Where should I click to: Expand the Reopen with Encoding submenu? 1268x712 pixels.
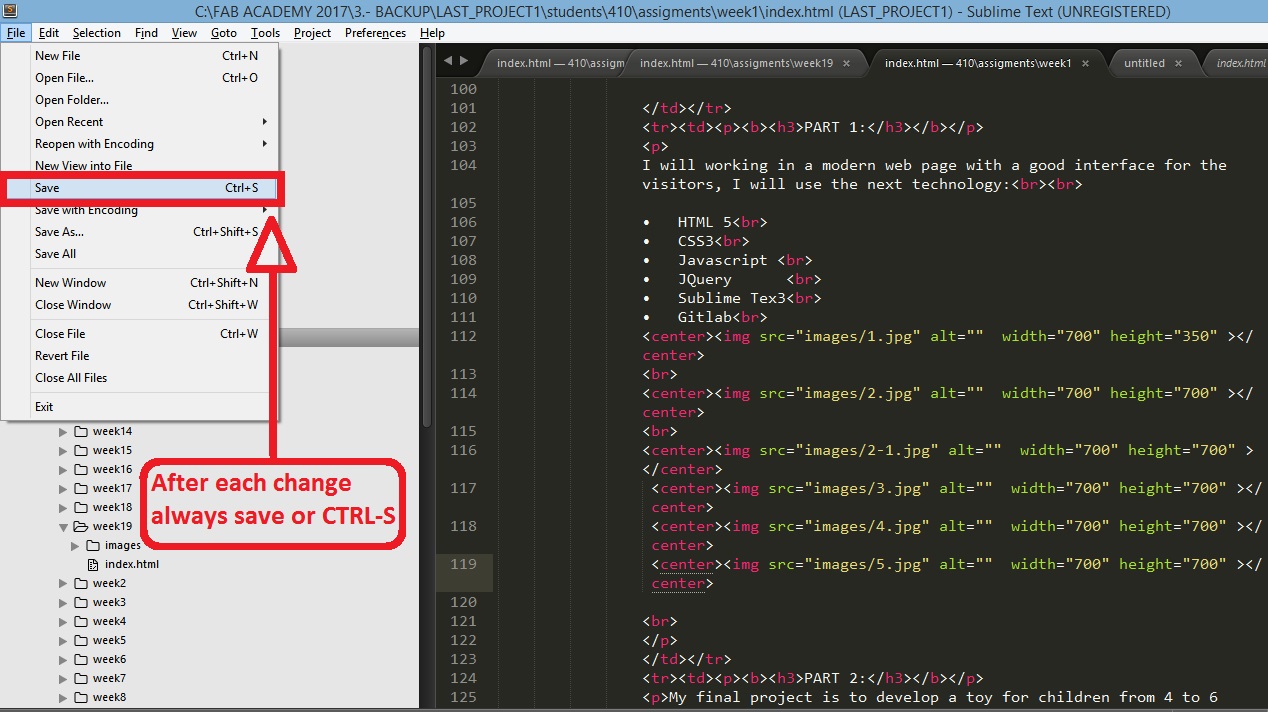coord(140,144)
